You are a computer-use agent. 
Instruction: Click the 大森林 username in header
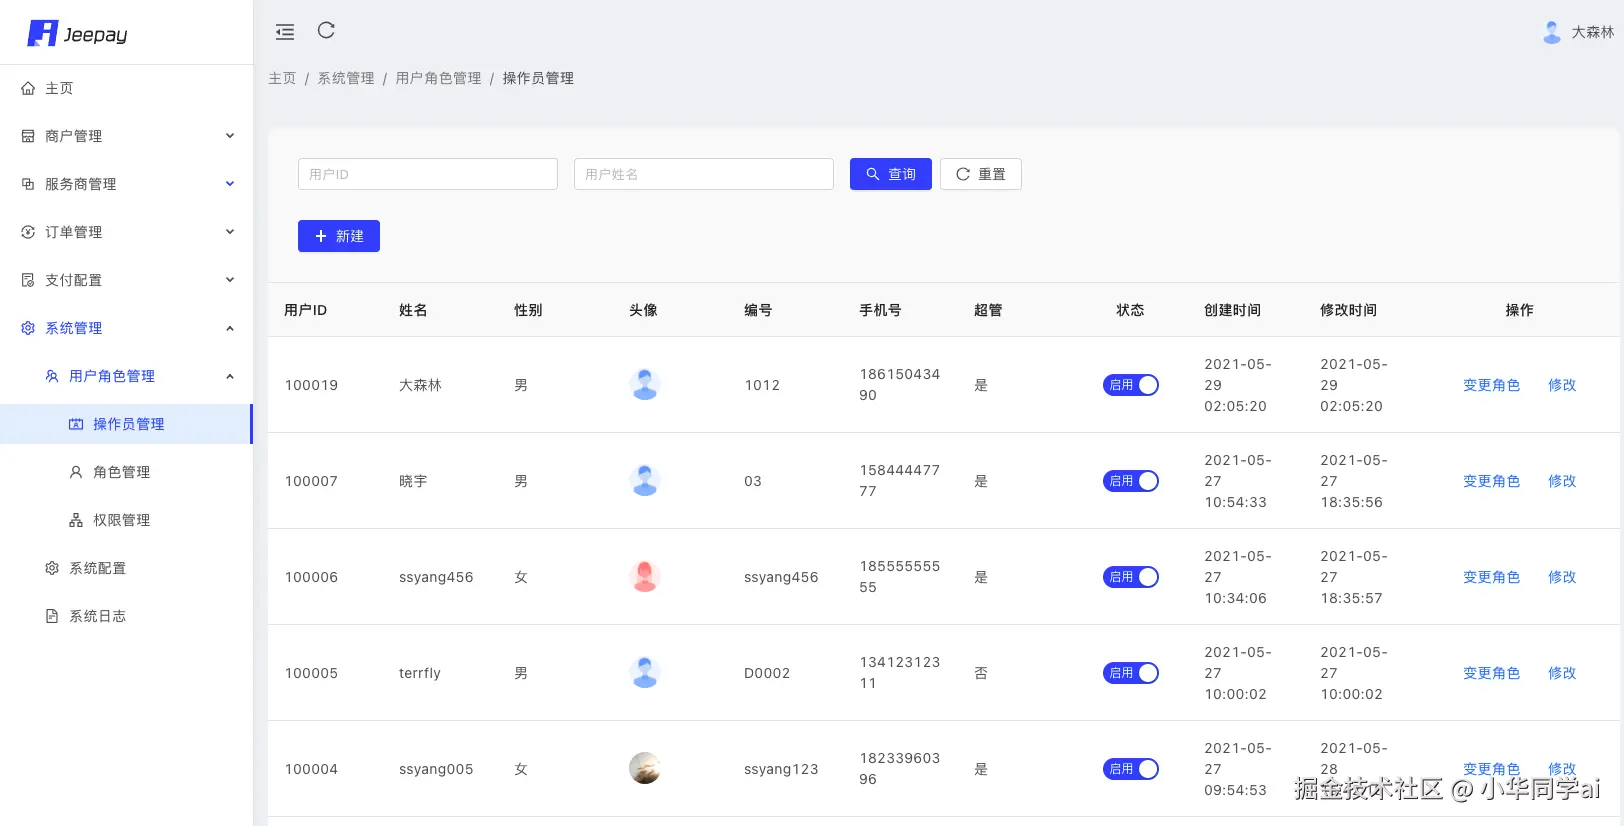pos(1593,32)
